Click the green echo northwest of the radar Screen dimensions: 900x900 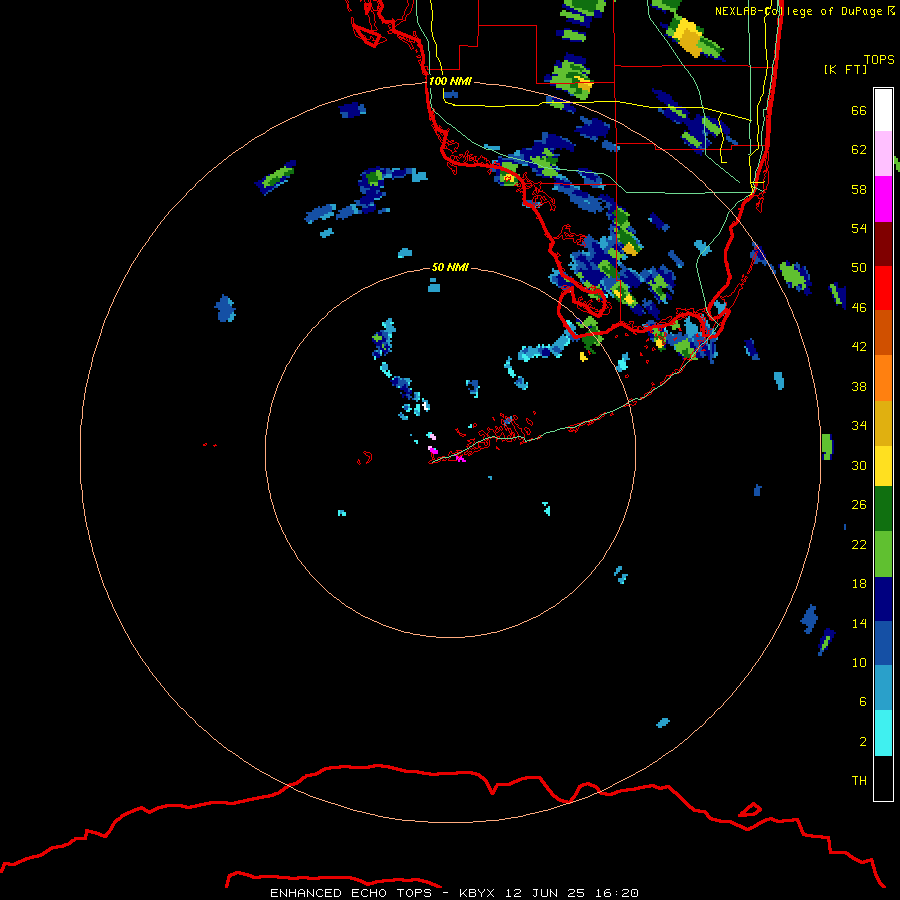(x=278, y=177)
